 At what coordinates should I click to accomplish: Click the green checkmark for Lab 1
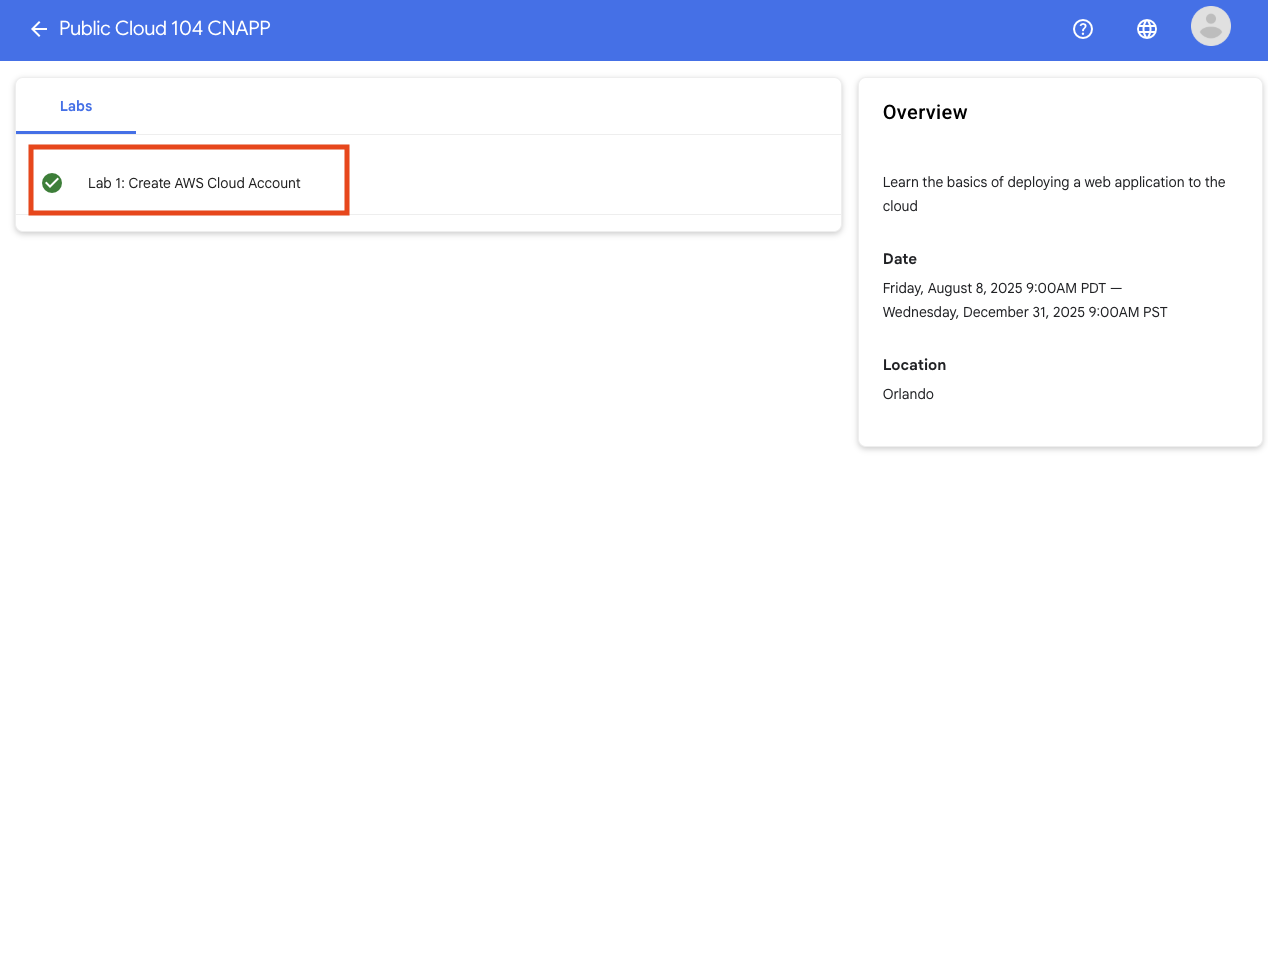point(52,183)
